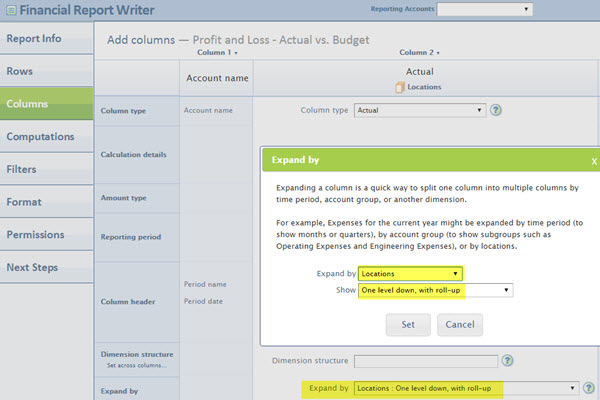This screenshot has height=400, width=600.
Task: Click the Dimension structure input field
Action: point(426,361)
